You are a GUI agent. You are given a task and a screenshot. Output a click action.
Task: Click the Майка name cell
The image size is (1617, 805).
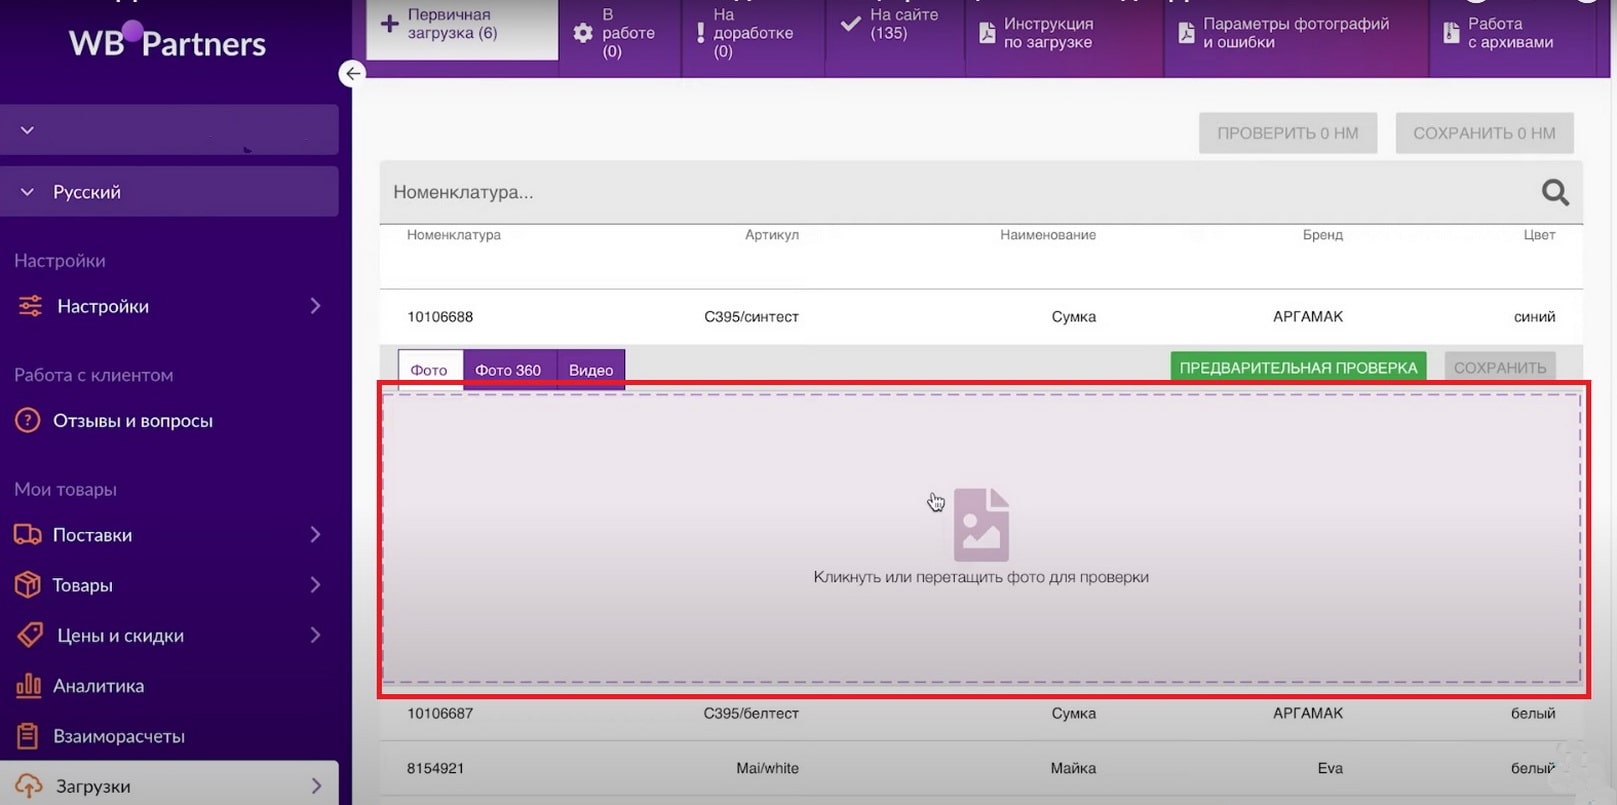click(1073, 768)
